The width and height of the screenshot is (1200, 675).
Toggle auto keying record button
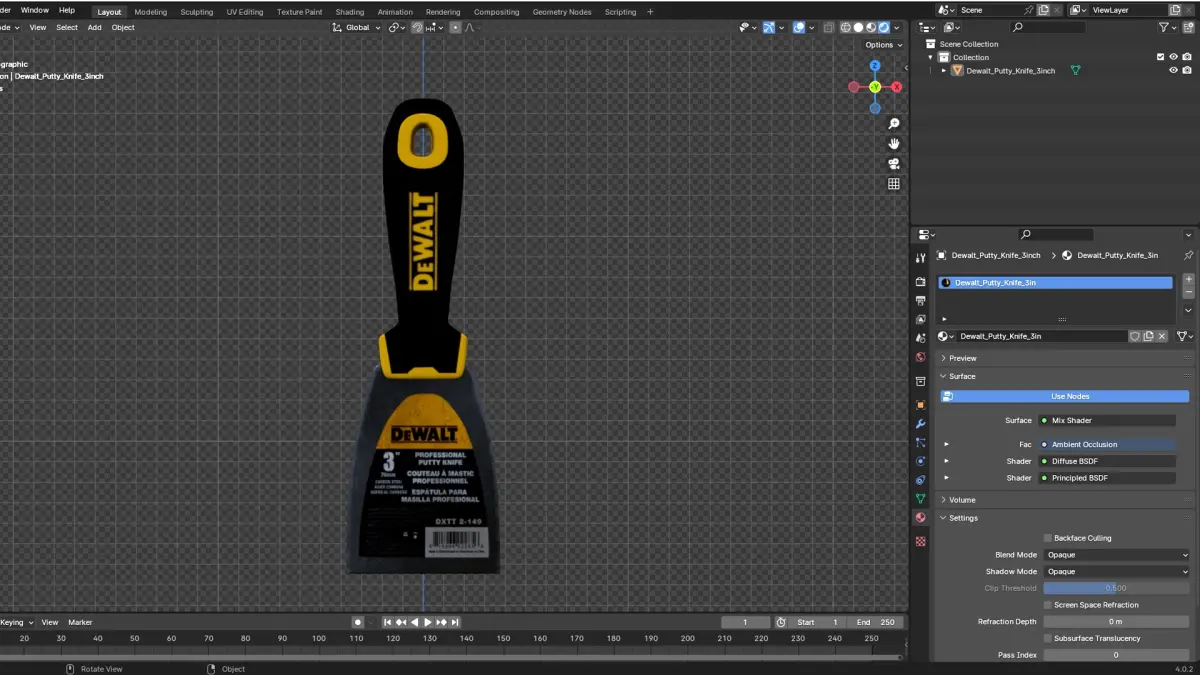(358, 622)
